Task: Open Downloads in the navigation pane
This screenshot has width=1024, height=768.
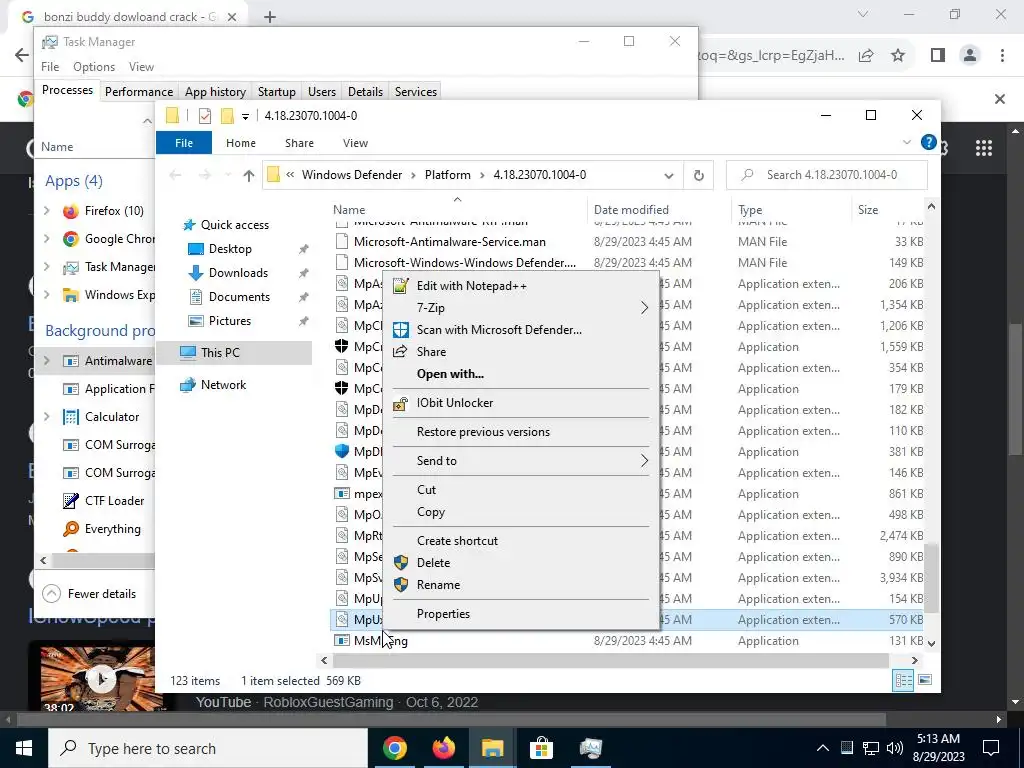Action: tap(238, 273)
